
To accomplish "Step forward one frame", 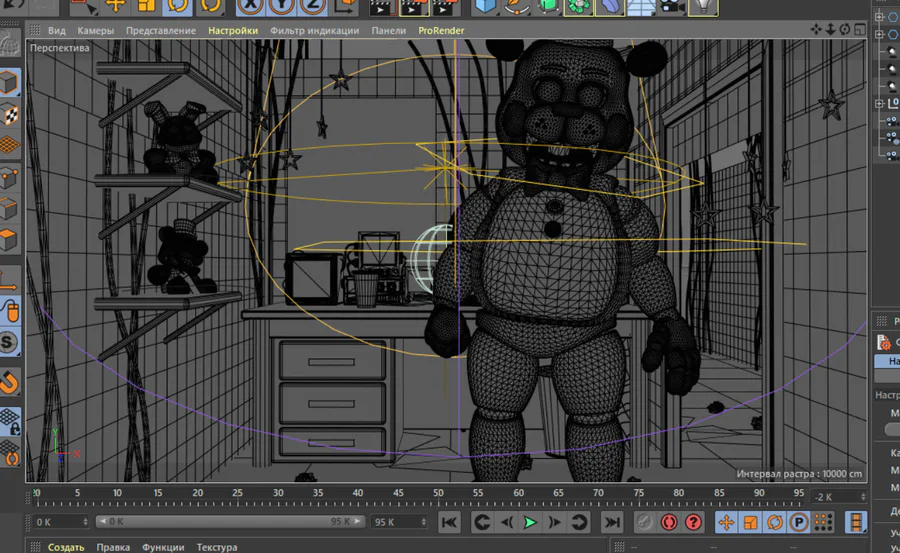I will (554, 523).
